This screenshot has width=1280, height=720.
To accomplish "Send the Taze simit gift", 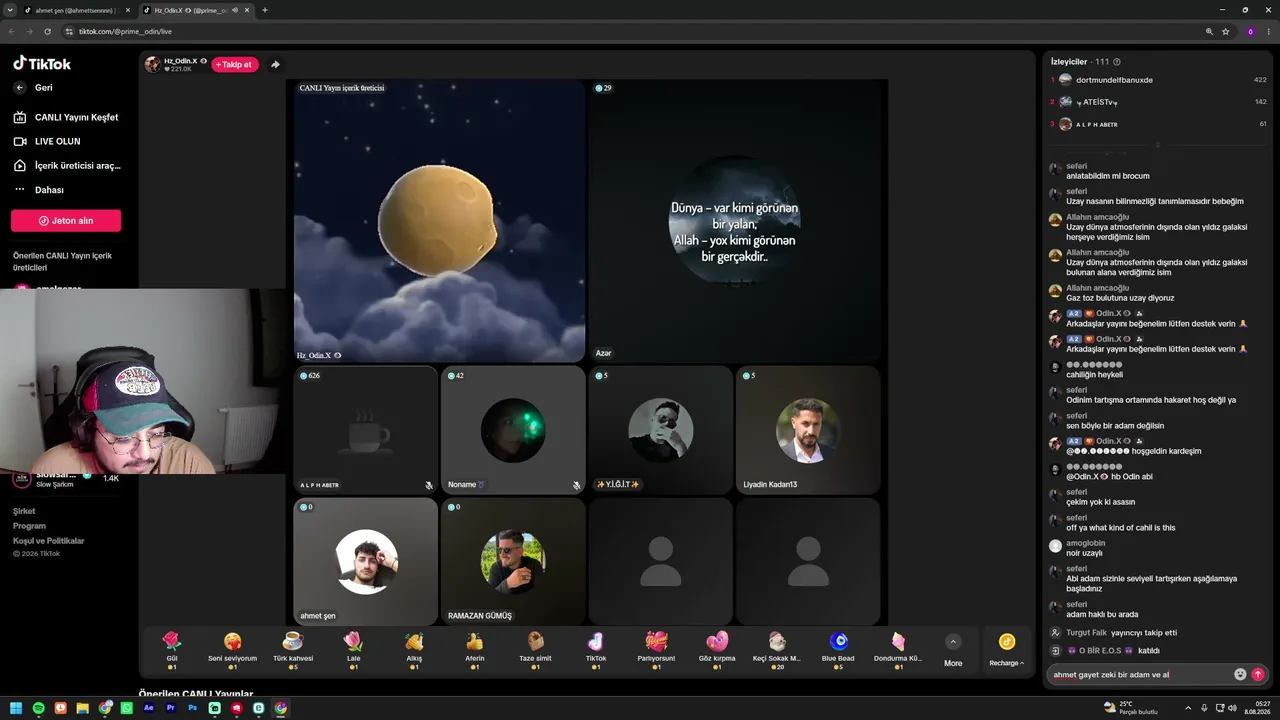I will (535, 649).
